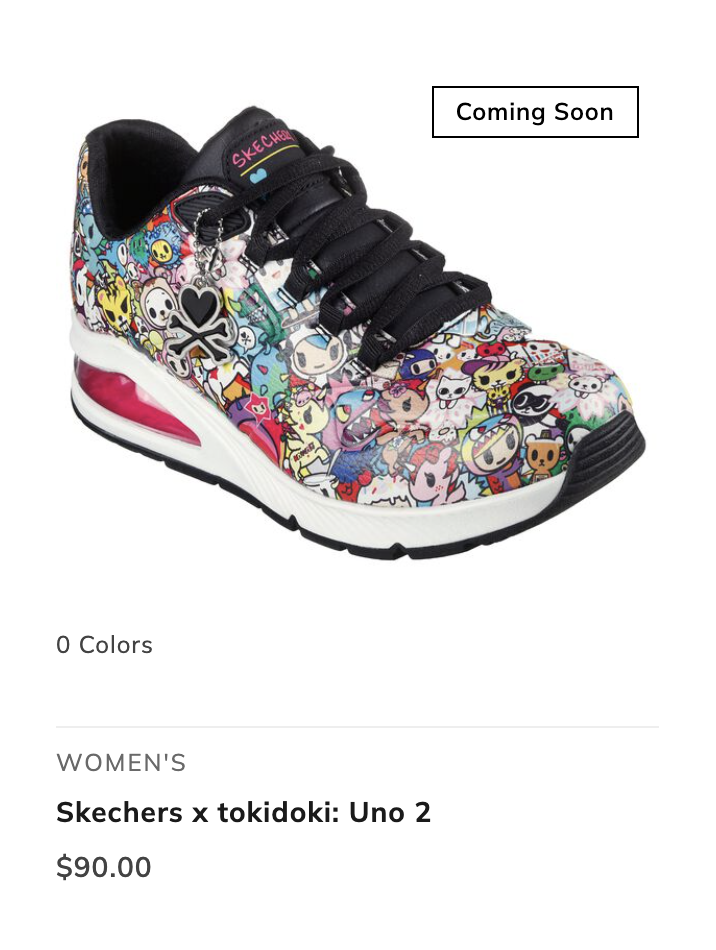Click the $90.00 price
The image size is (716, 950).
(104, 866)
